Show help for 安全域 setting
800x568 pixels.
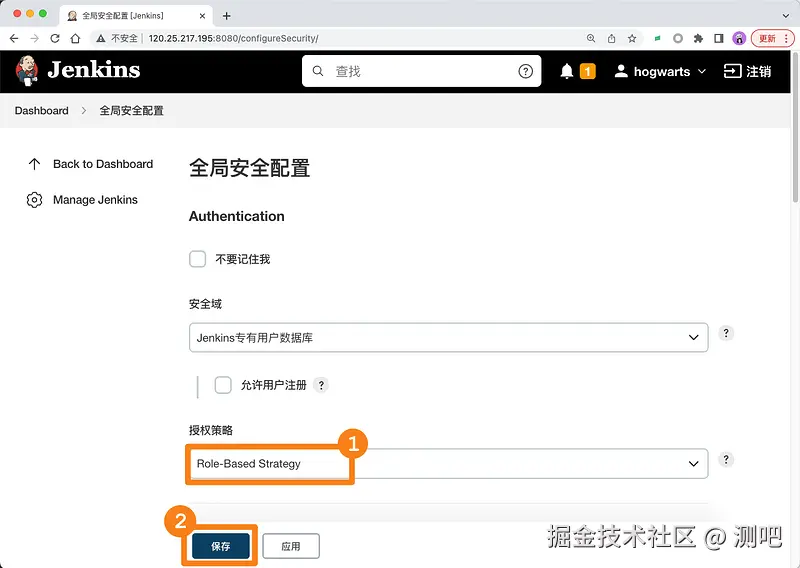(x=726, y=333)
